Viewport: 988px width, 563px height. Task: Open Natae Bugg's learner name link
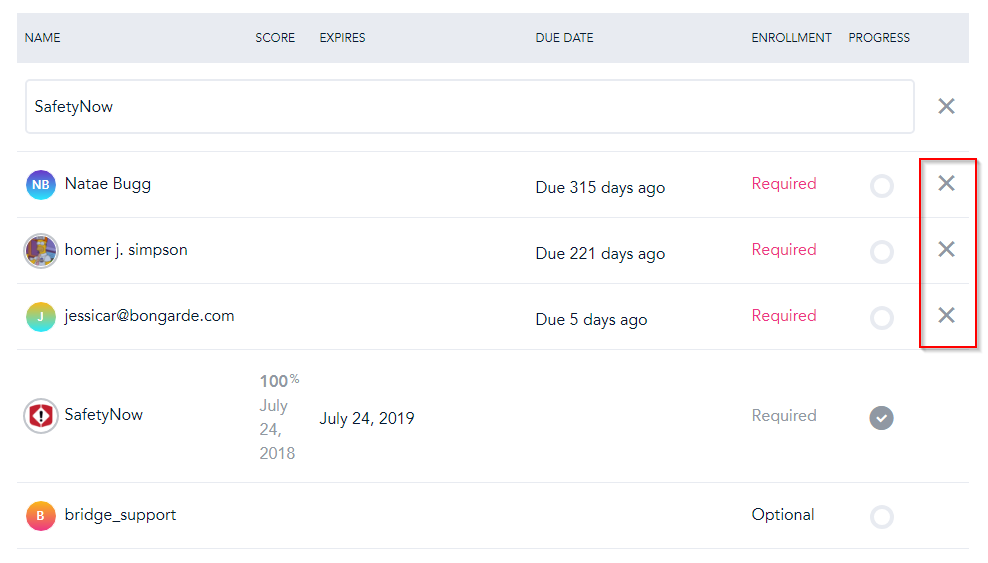pos(108,184)
